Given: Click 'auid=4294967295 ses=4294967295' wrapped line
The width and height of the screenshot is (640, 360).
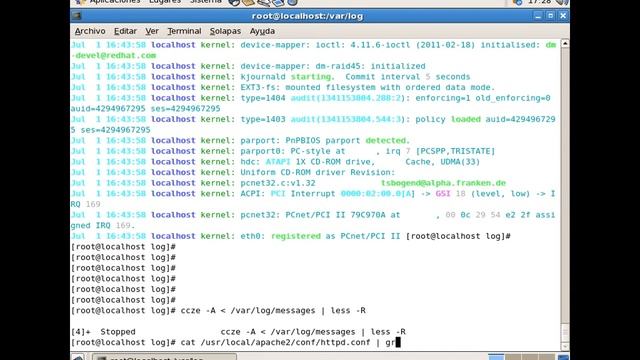Looking at the screenshot, I should [x=145, y=109].
